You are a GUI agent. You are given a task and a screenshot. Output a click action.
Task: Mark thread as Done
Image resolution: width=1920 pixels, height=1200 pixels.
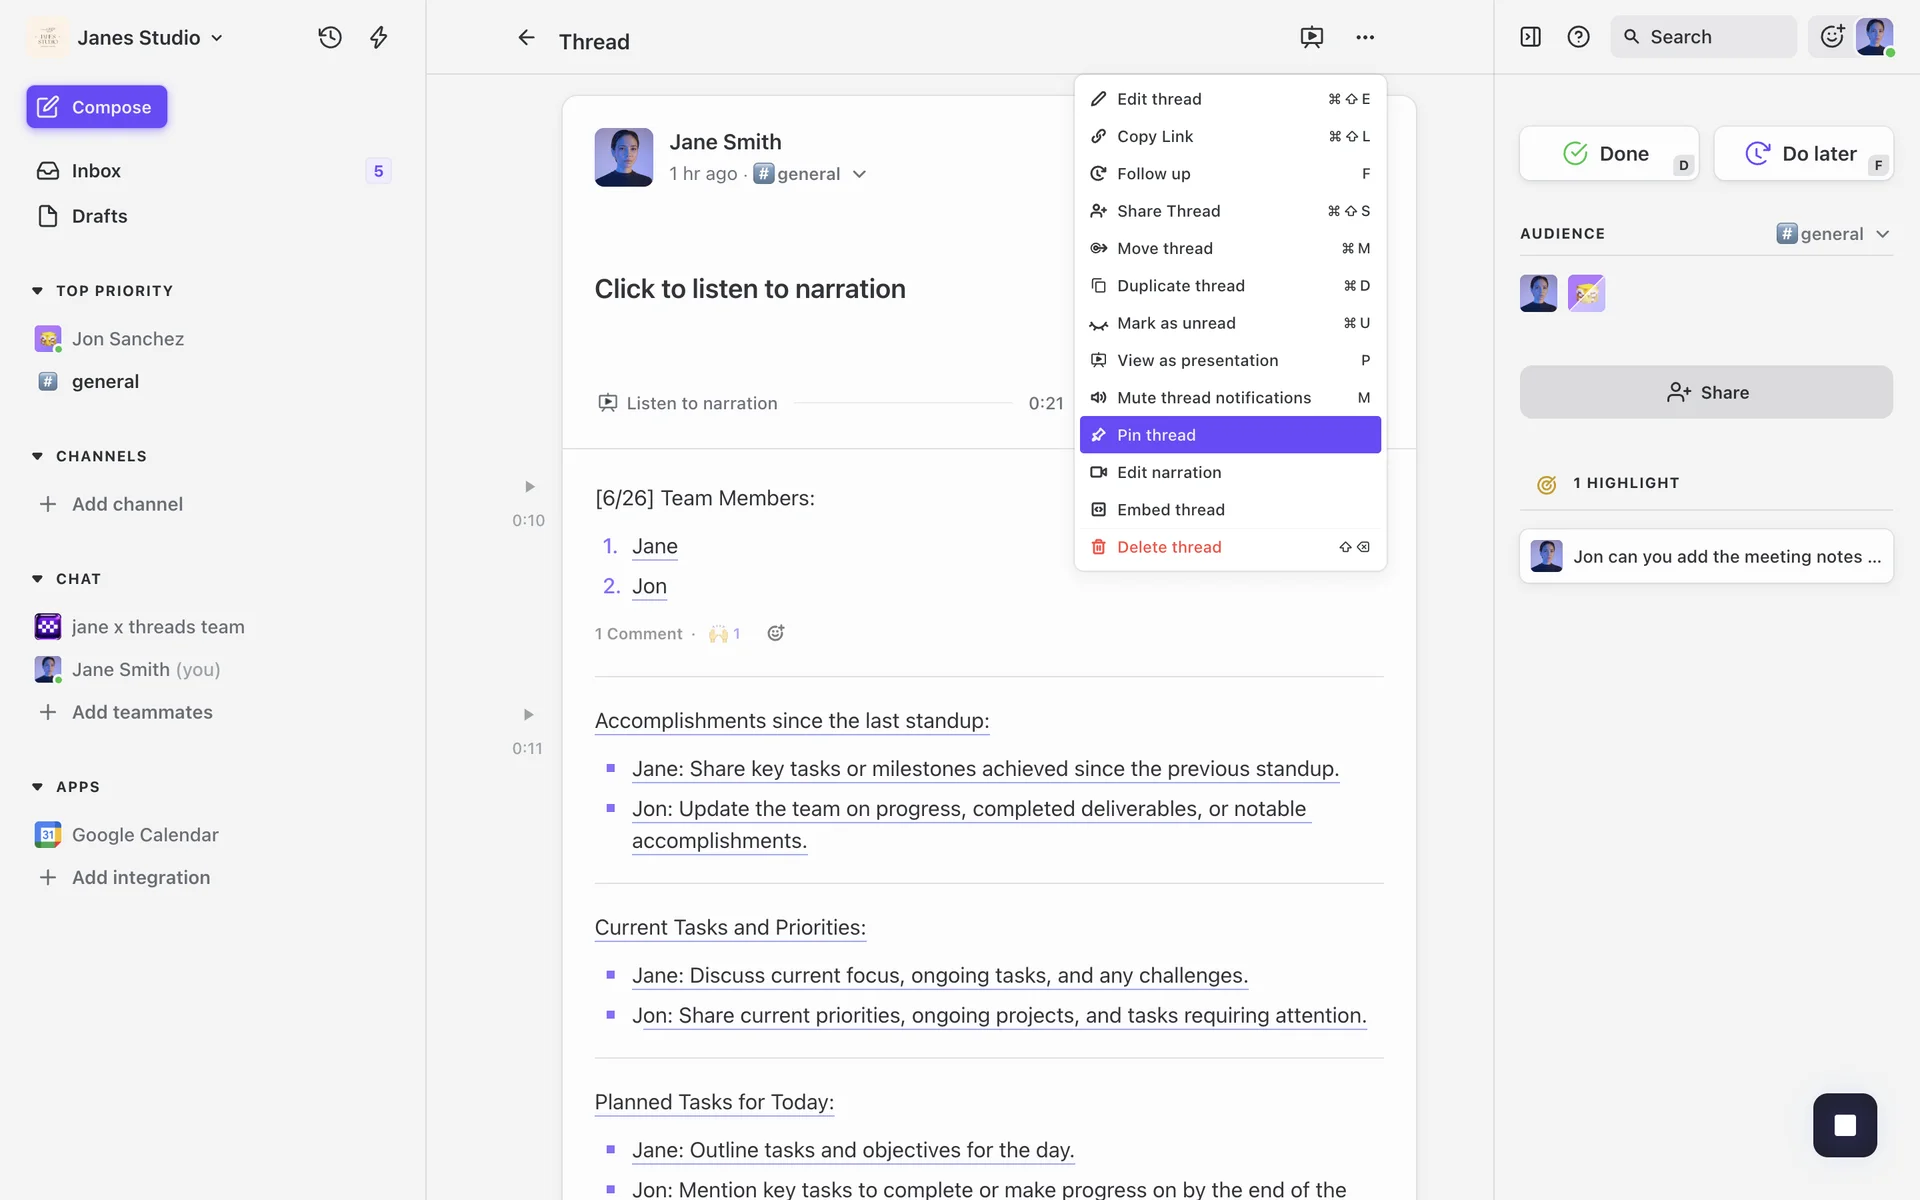[x=1608, y=154]
